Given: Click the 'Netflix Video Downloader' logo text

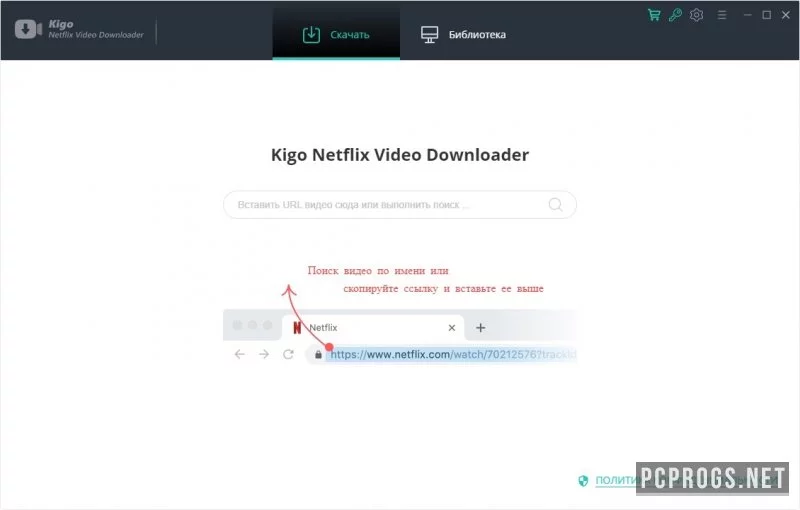Looking at the screenshot, I should (96, 35).
